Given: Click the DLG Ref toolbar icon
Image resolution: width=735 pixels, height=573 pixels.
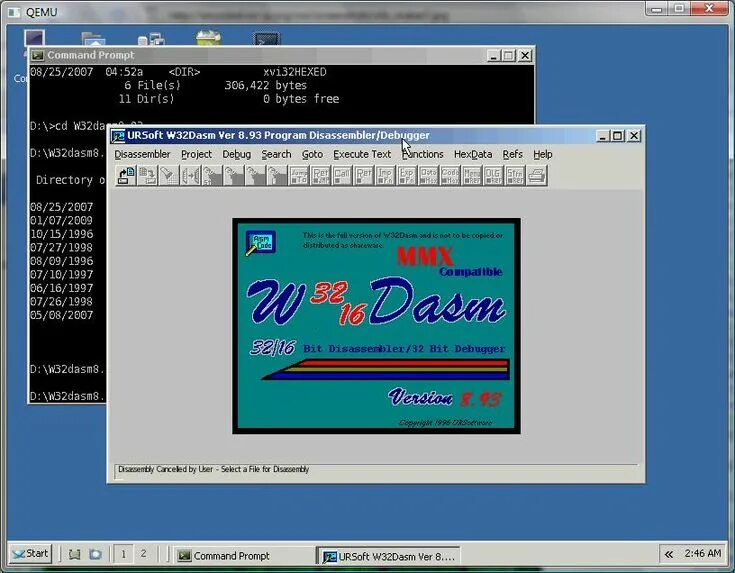Looking at the screenshot, I should pos(493,176).
